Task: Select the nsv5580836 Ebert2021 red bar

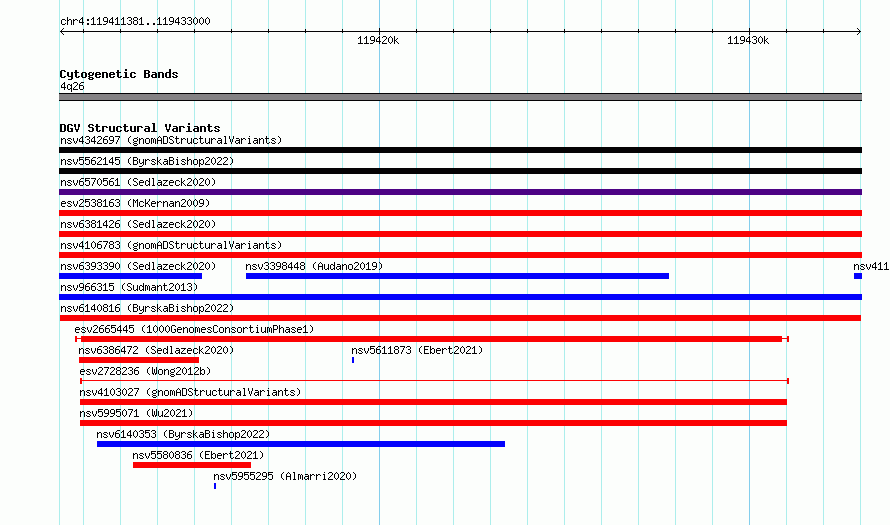Action: [192, 465]
